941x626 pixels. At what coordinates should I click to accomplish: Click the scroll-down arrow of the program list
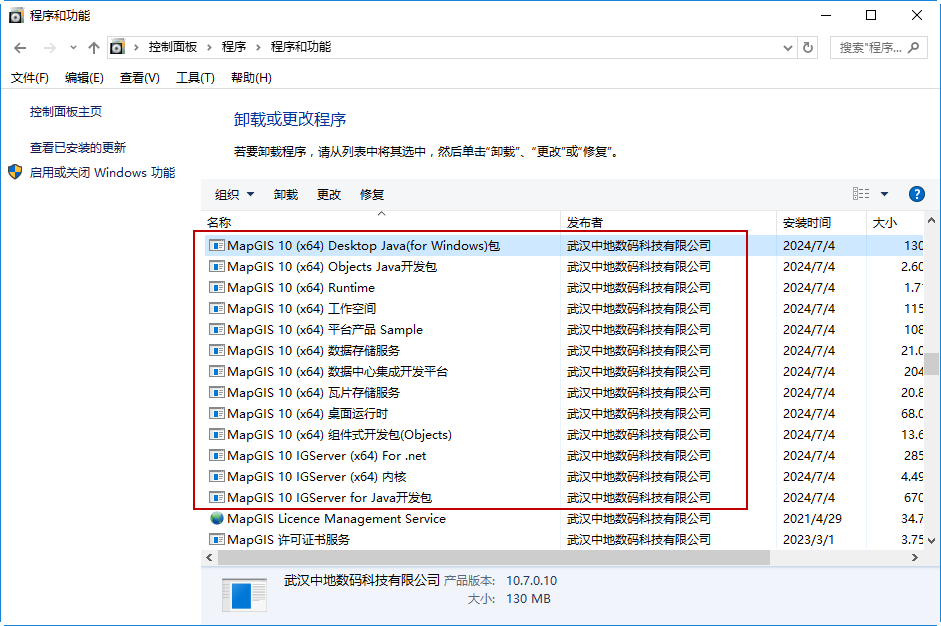931,540
